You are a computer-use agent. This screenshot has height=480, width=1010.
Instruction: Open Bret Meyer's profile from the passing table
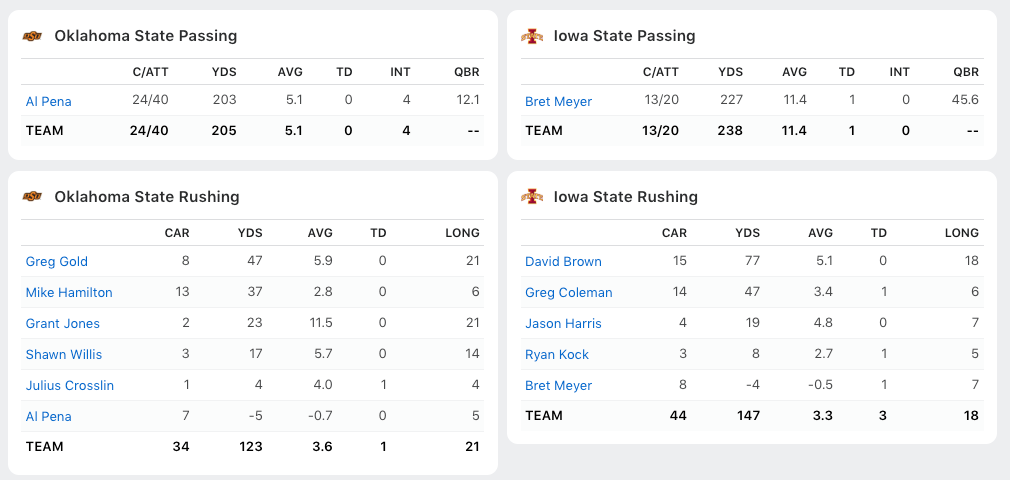558,101
